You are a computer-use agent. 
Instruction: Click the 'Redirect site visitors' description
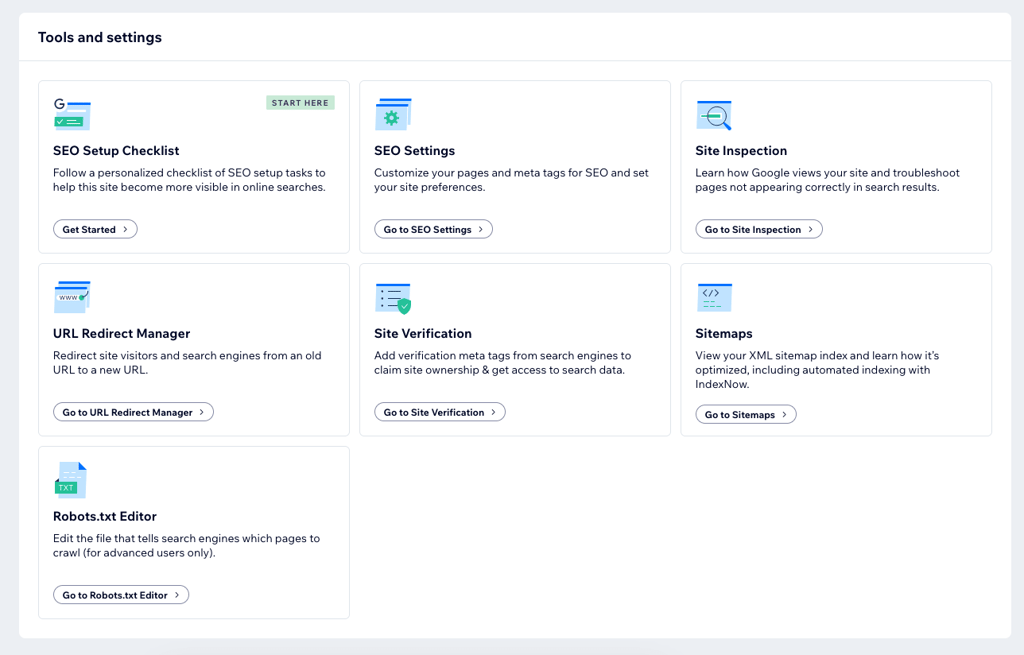pyautogui.click(x=187, y=363)
